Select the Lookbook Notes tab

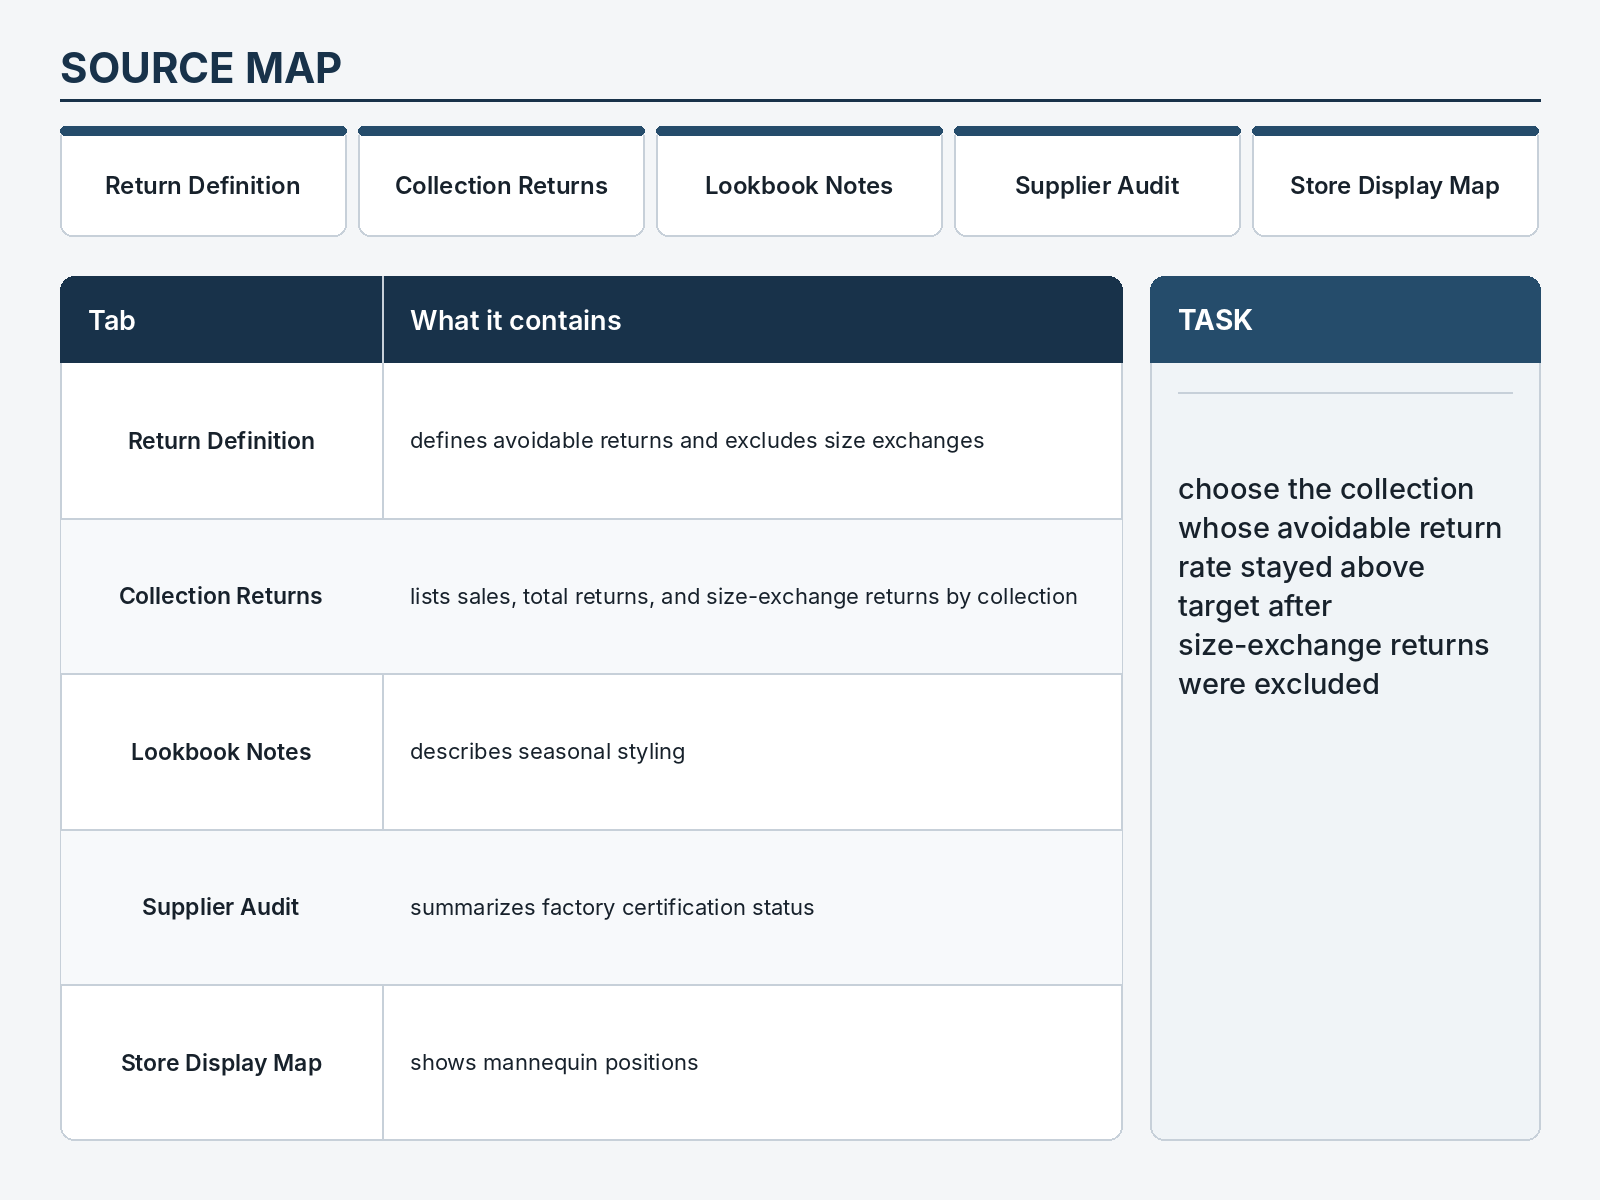(x=799, y=182)
